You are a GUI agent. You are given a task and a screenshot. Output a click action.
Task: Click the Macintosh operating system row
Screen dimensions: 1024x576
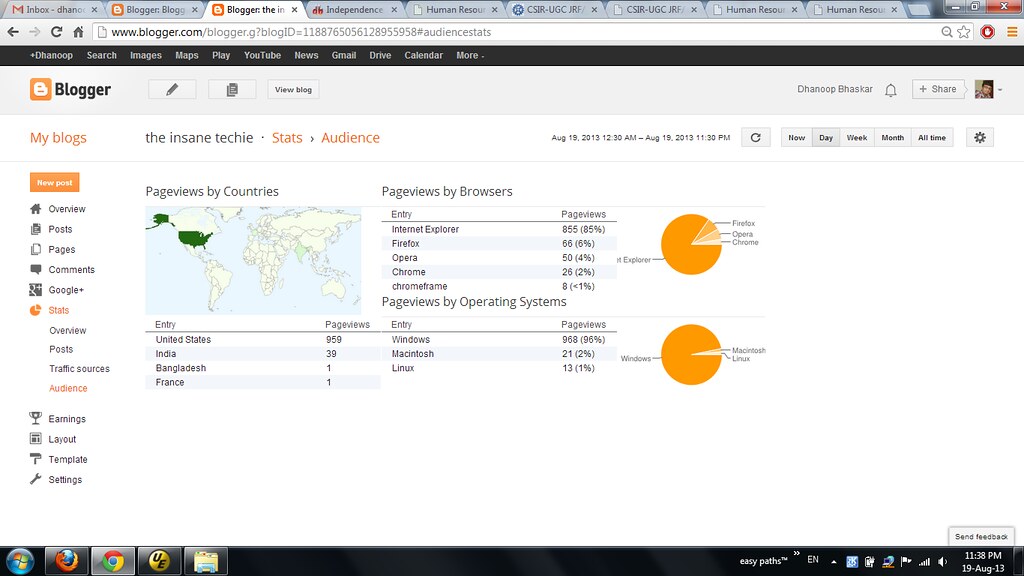click(499, 354)
